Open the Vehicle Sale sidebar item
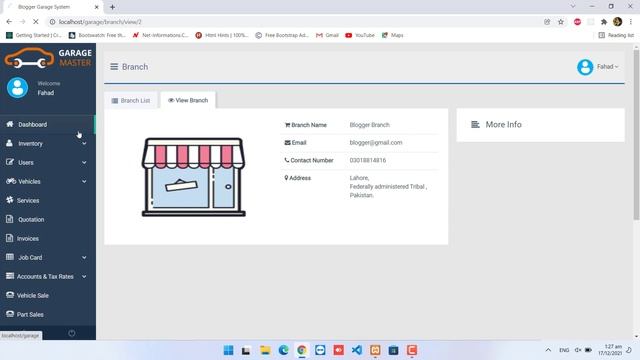640x360 pixels. click(x=47, y=296)
